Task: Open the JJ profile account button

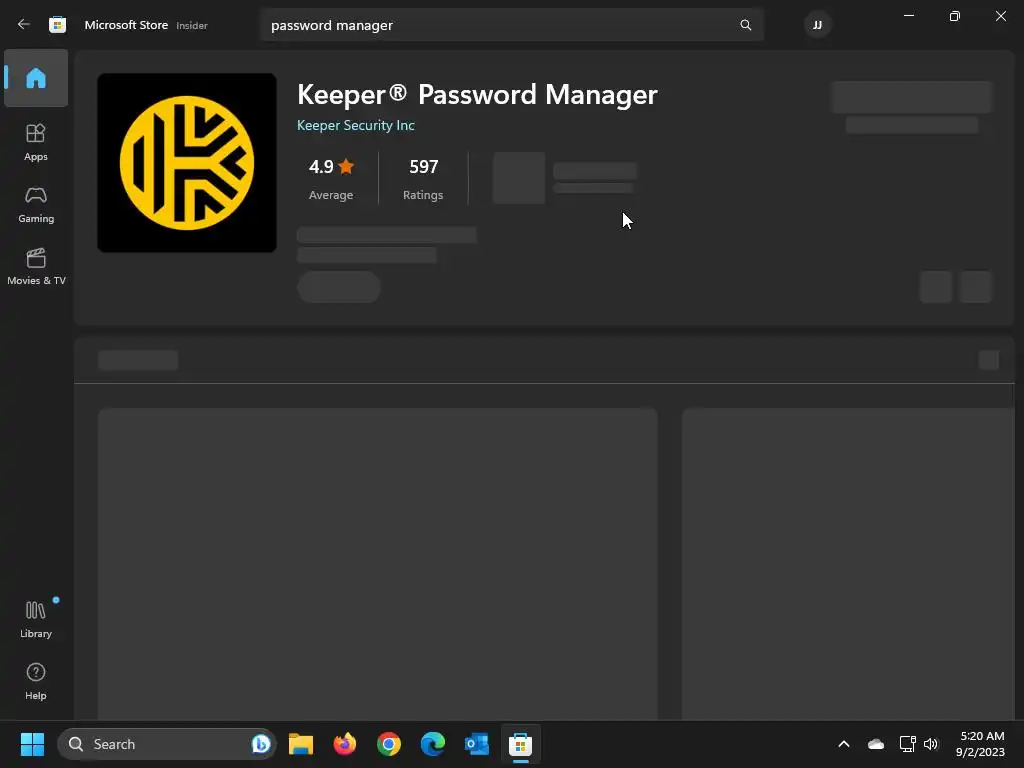Action: point(817,25)
